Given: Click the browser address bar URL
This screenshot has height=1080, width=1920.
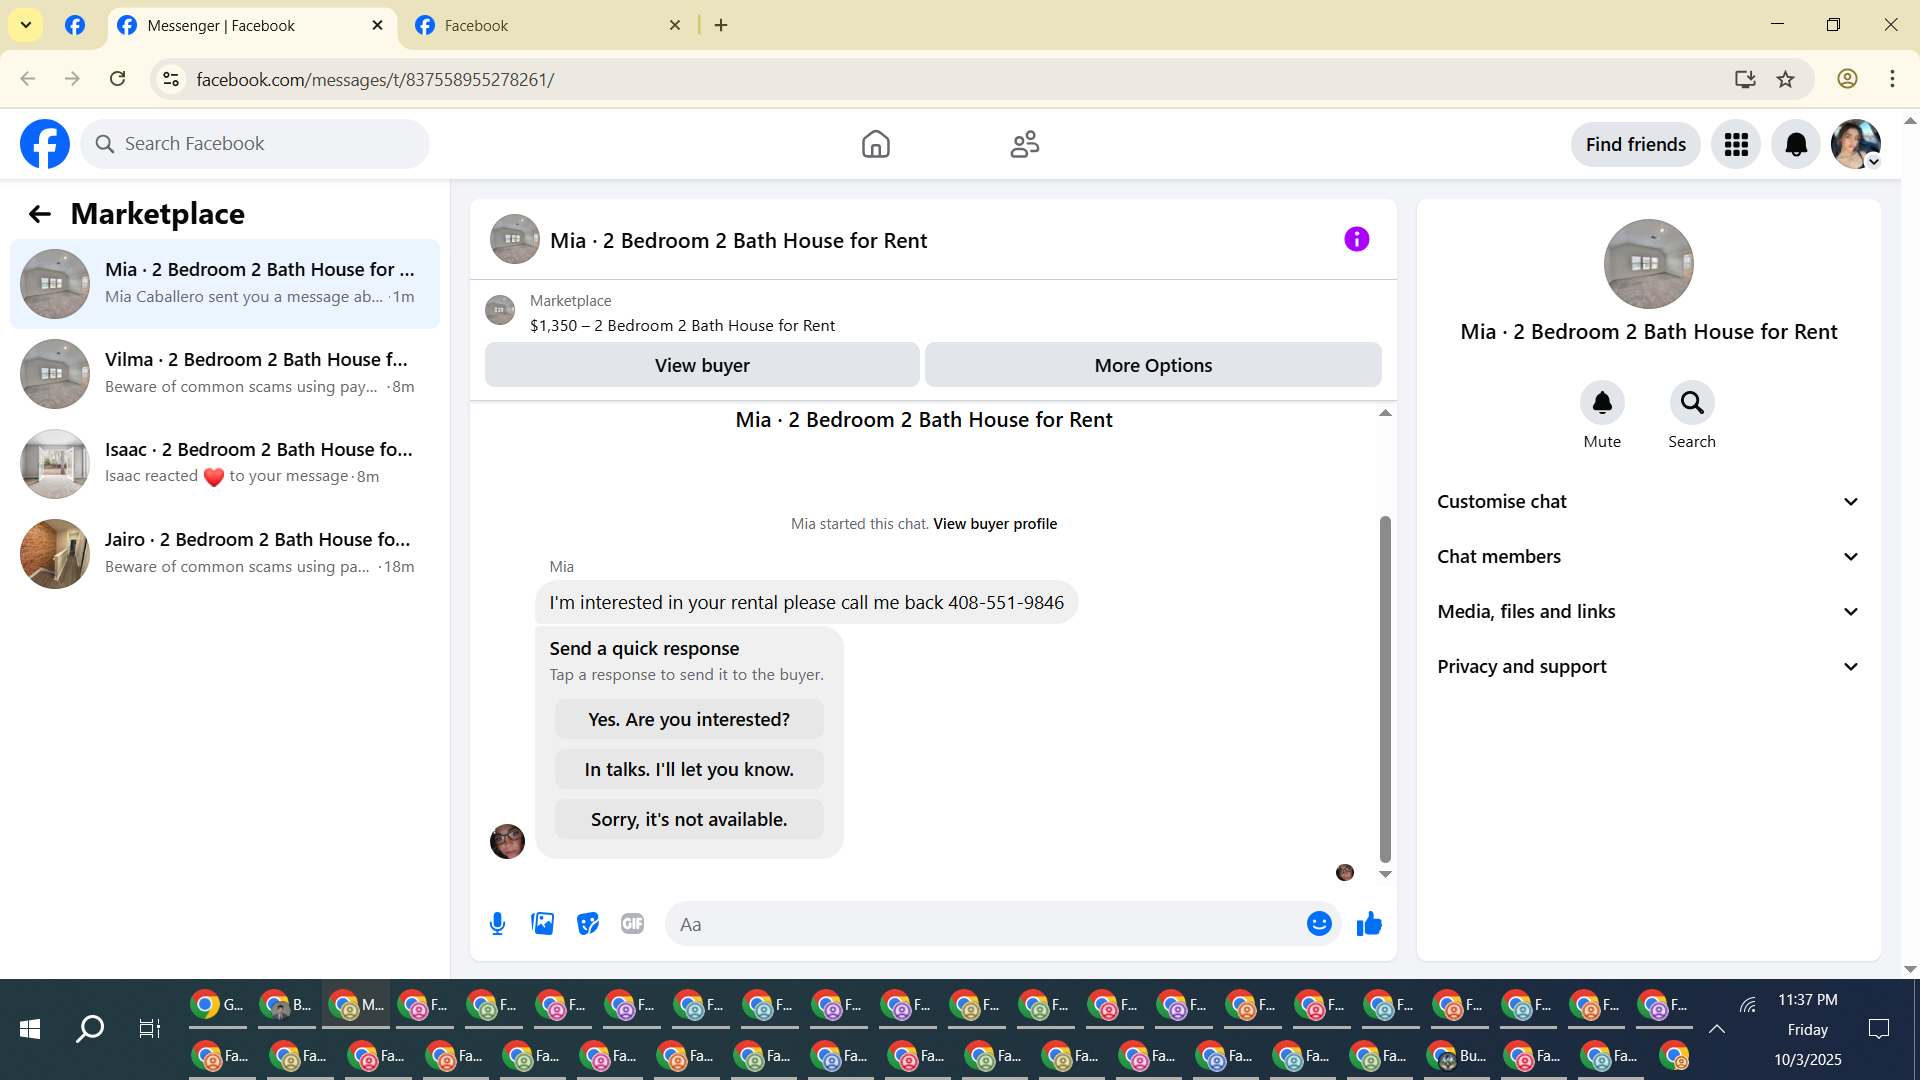Looking at the screenshot, I should [375, 80].
